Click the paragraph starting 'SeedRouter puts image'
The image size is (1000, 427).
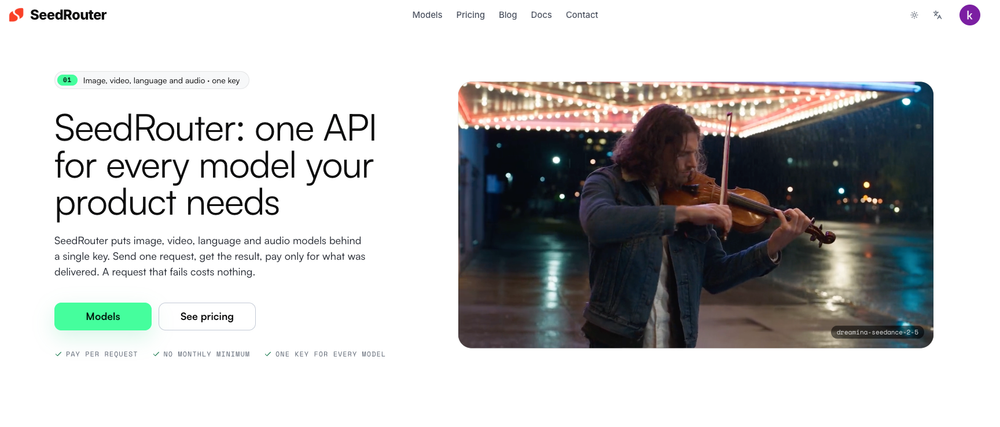click(x=210, y=256)
